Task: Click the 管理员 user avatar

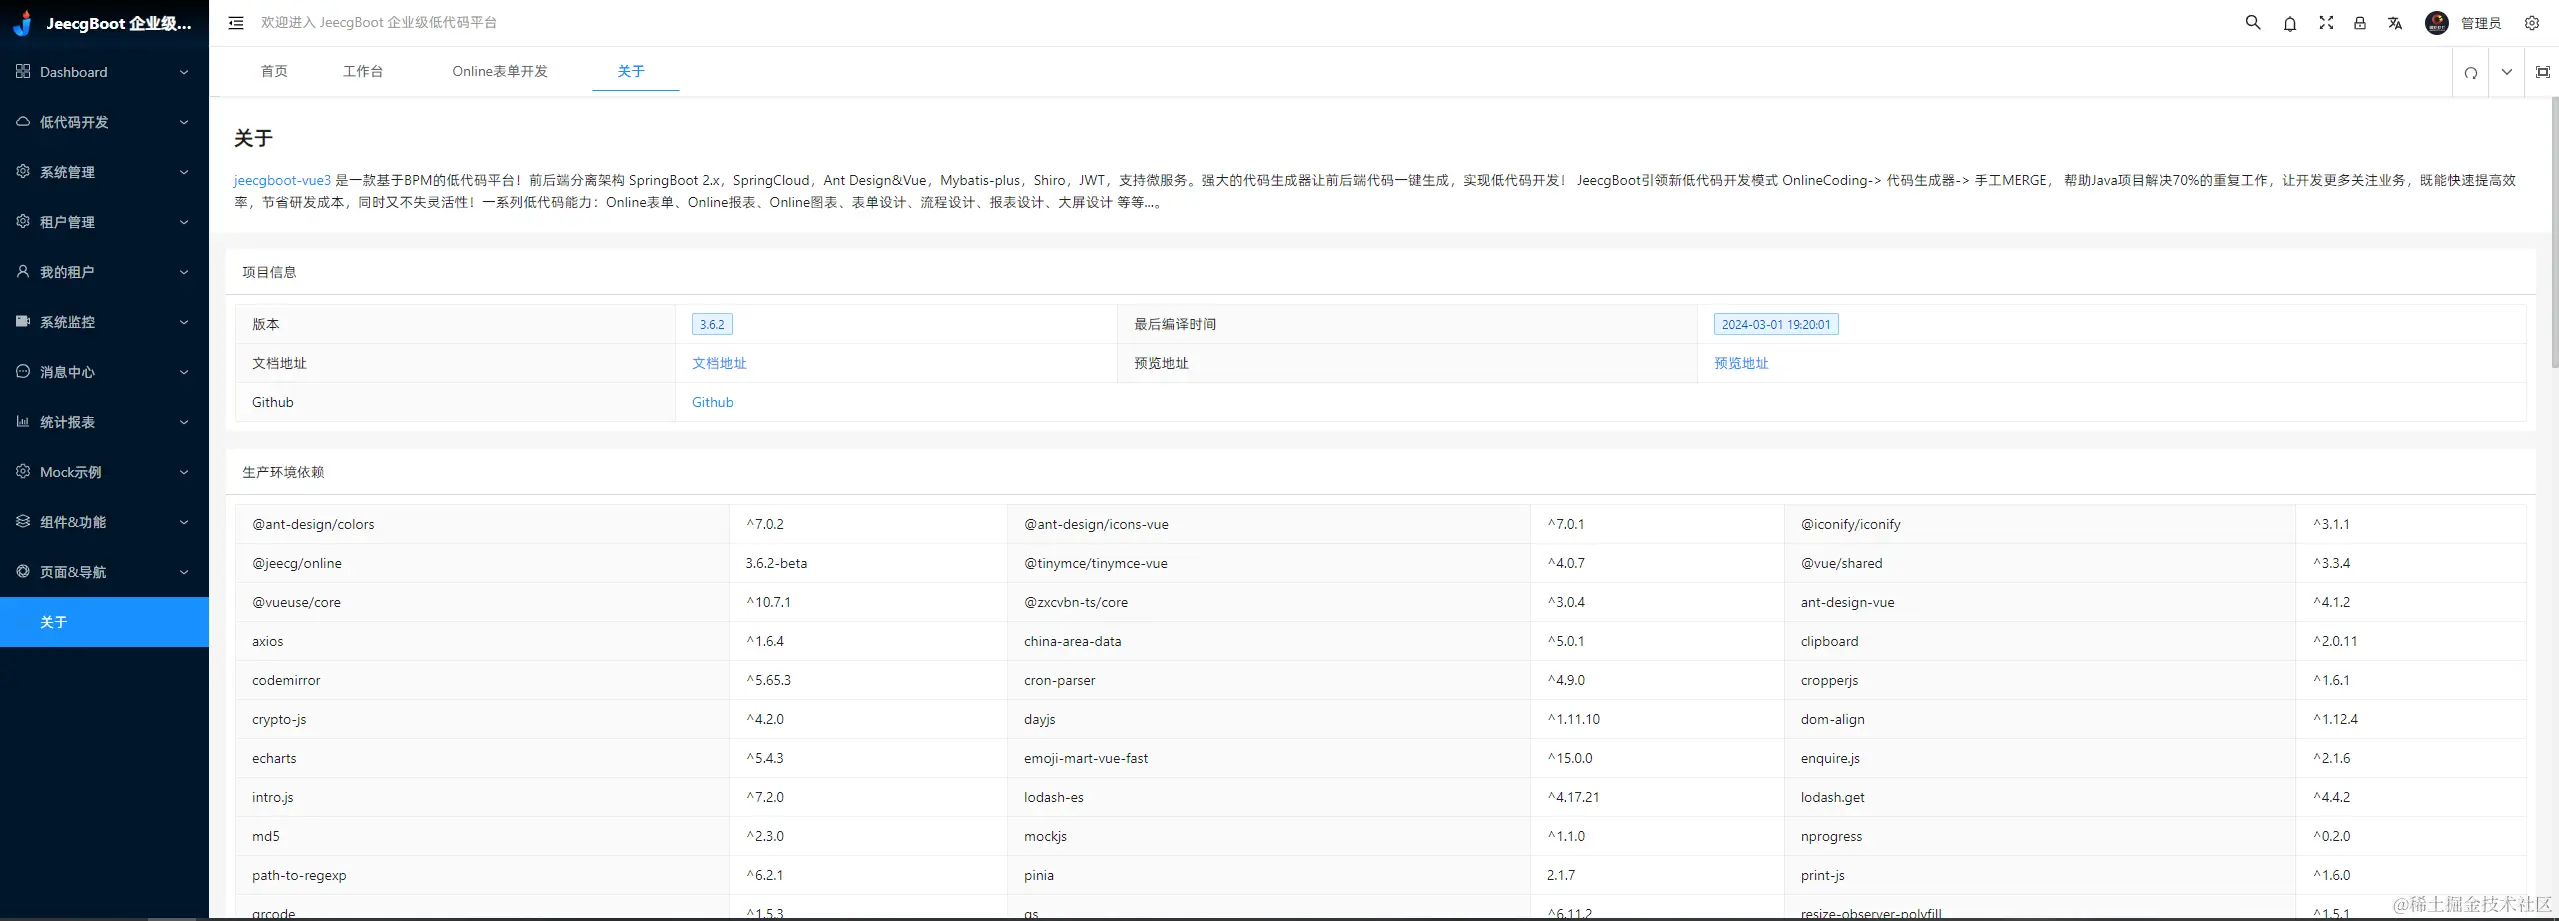Action: tap(2436, 22)
